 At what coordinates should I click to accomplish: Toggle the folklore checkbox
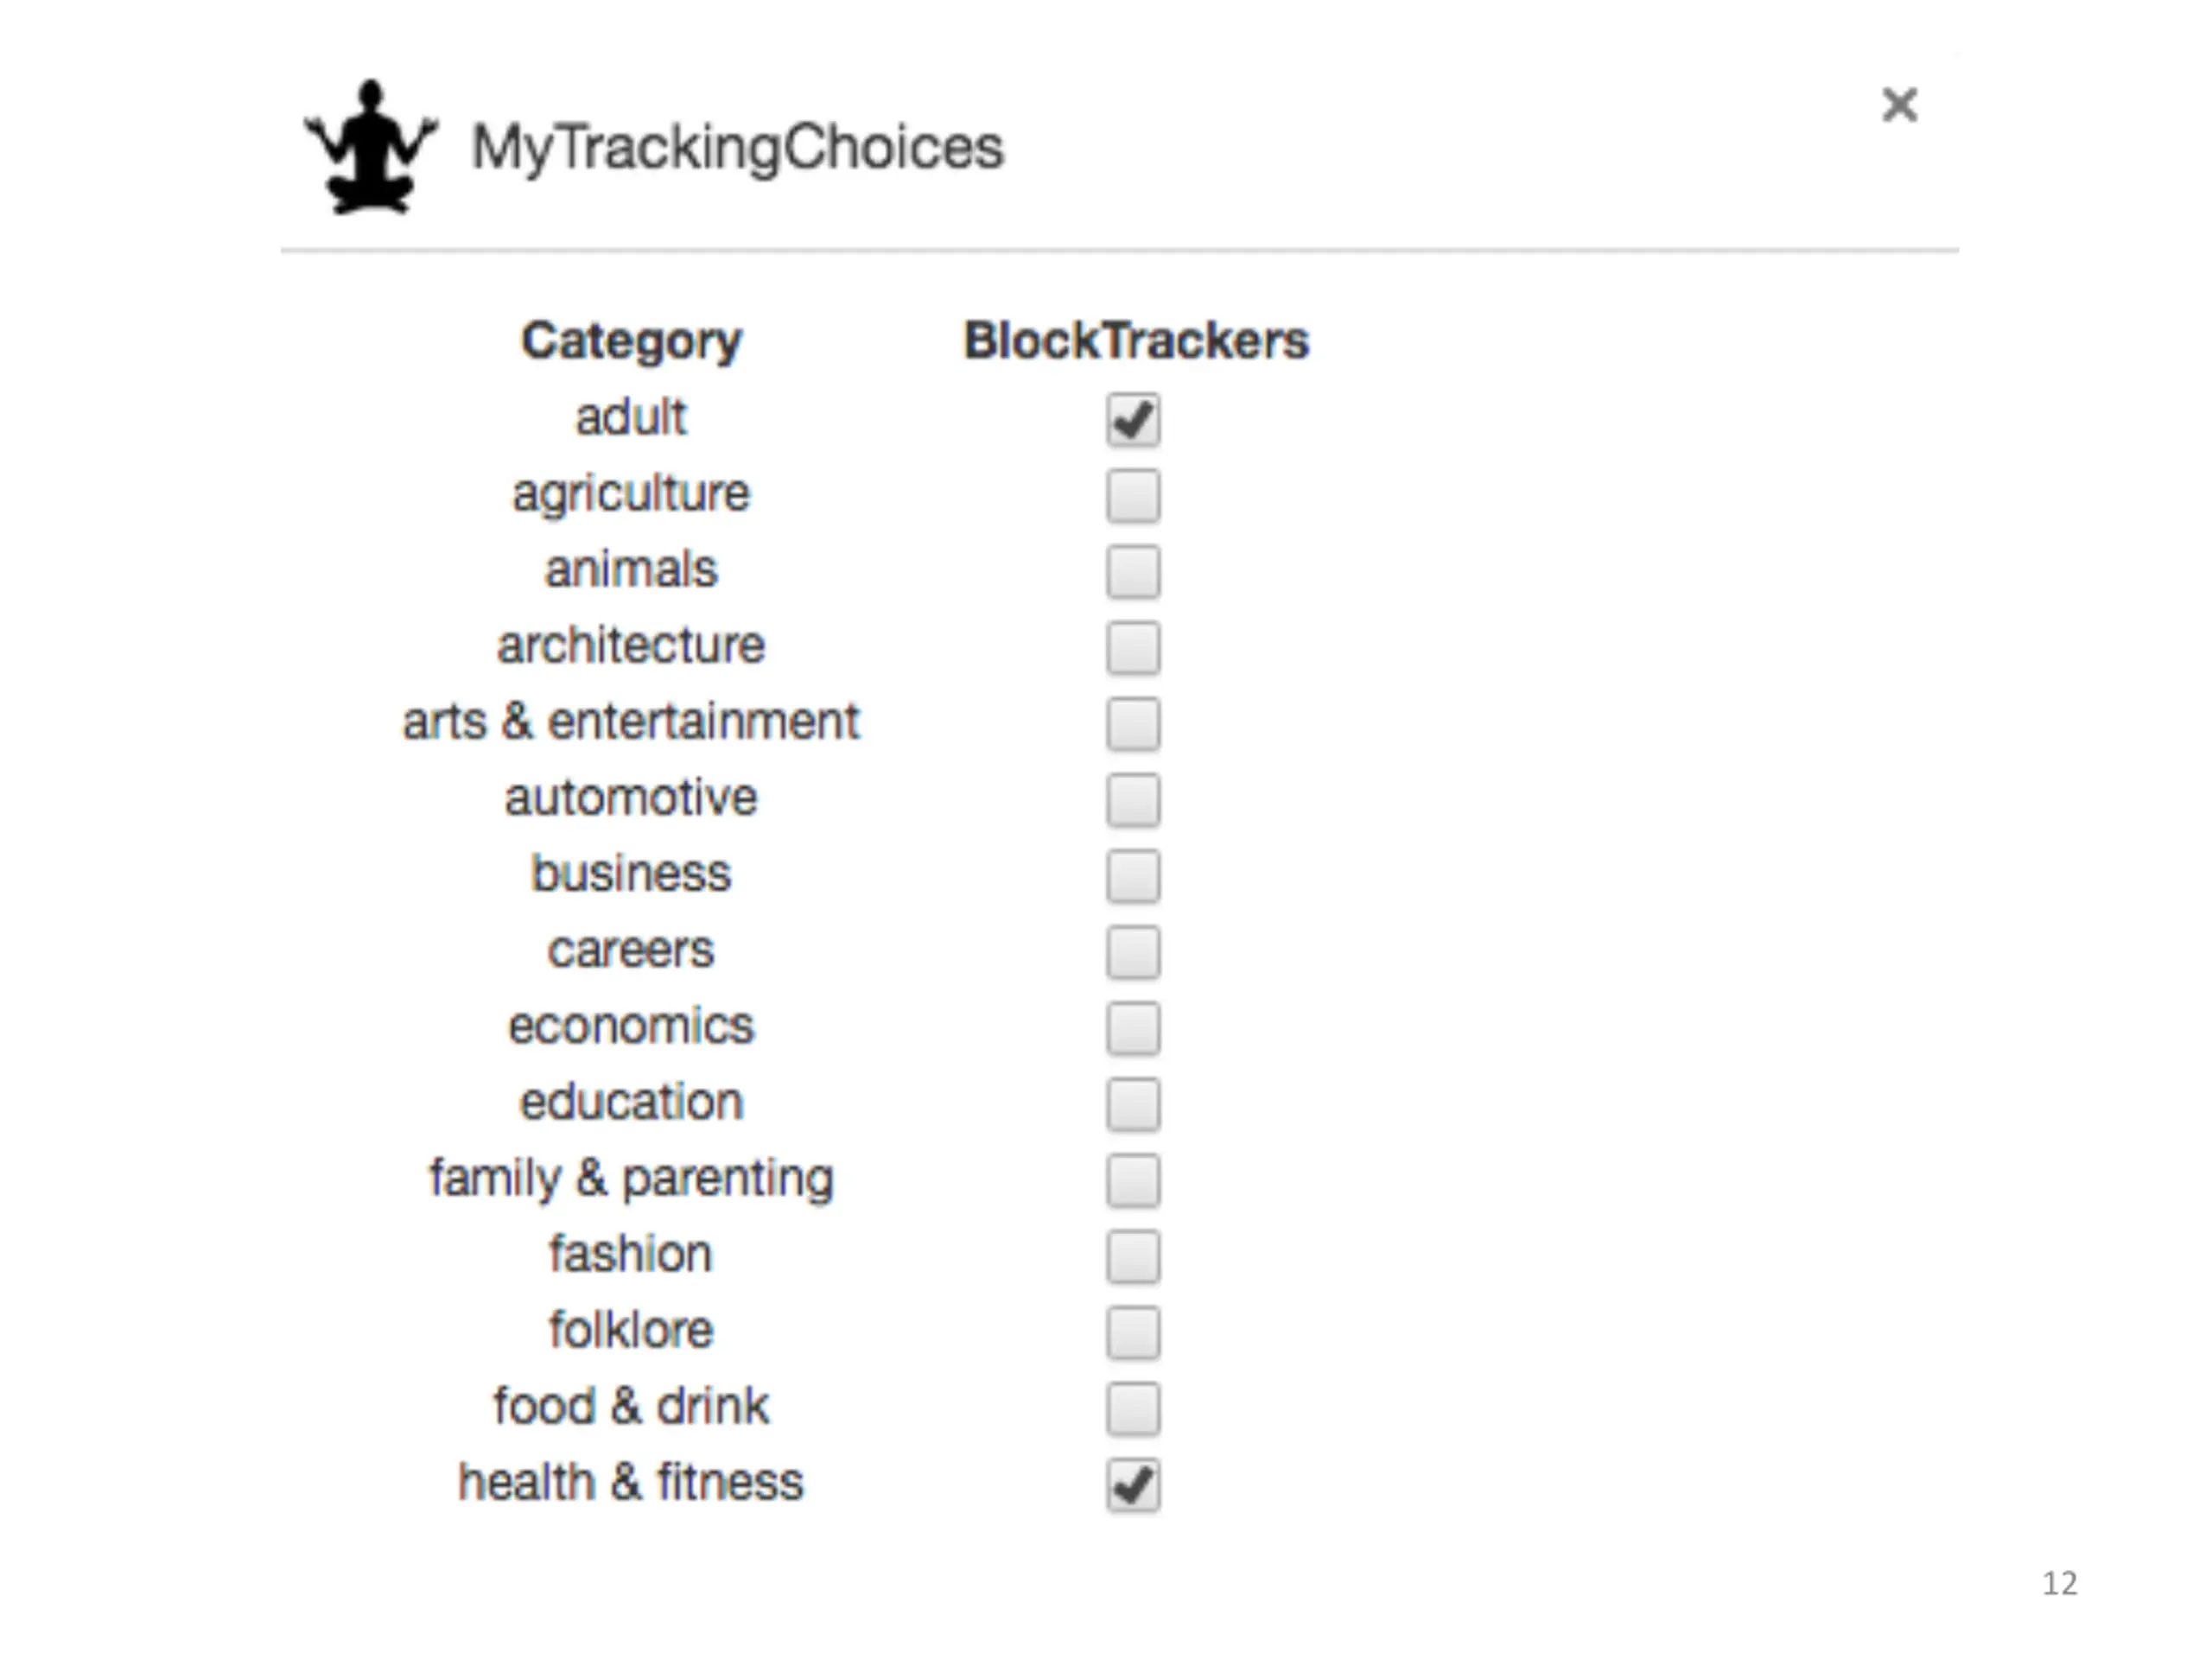tap(1133, 1333)
